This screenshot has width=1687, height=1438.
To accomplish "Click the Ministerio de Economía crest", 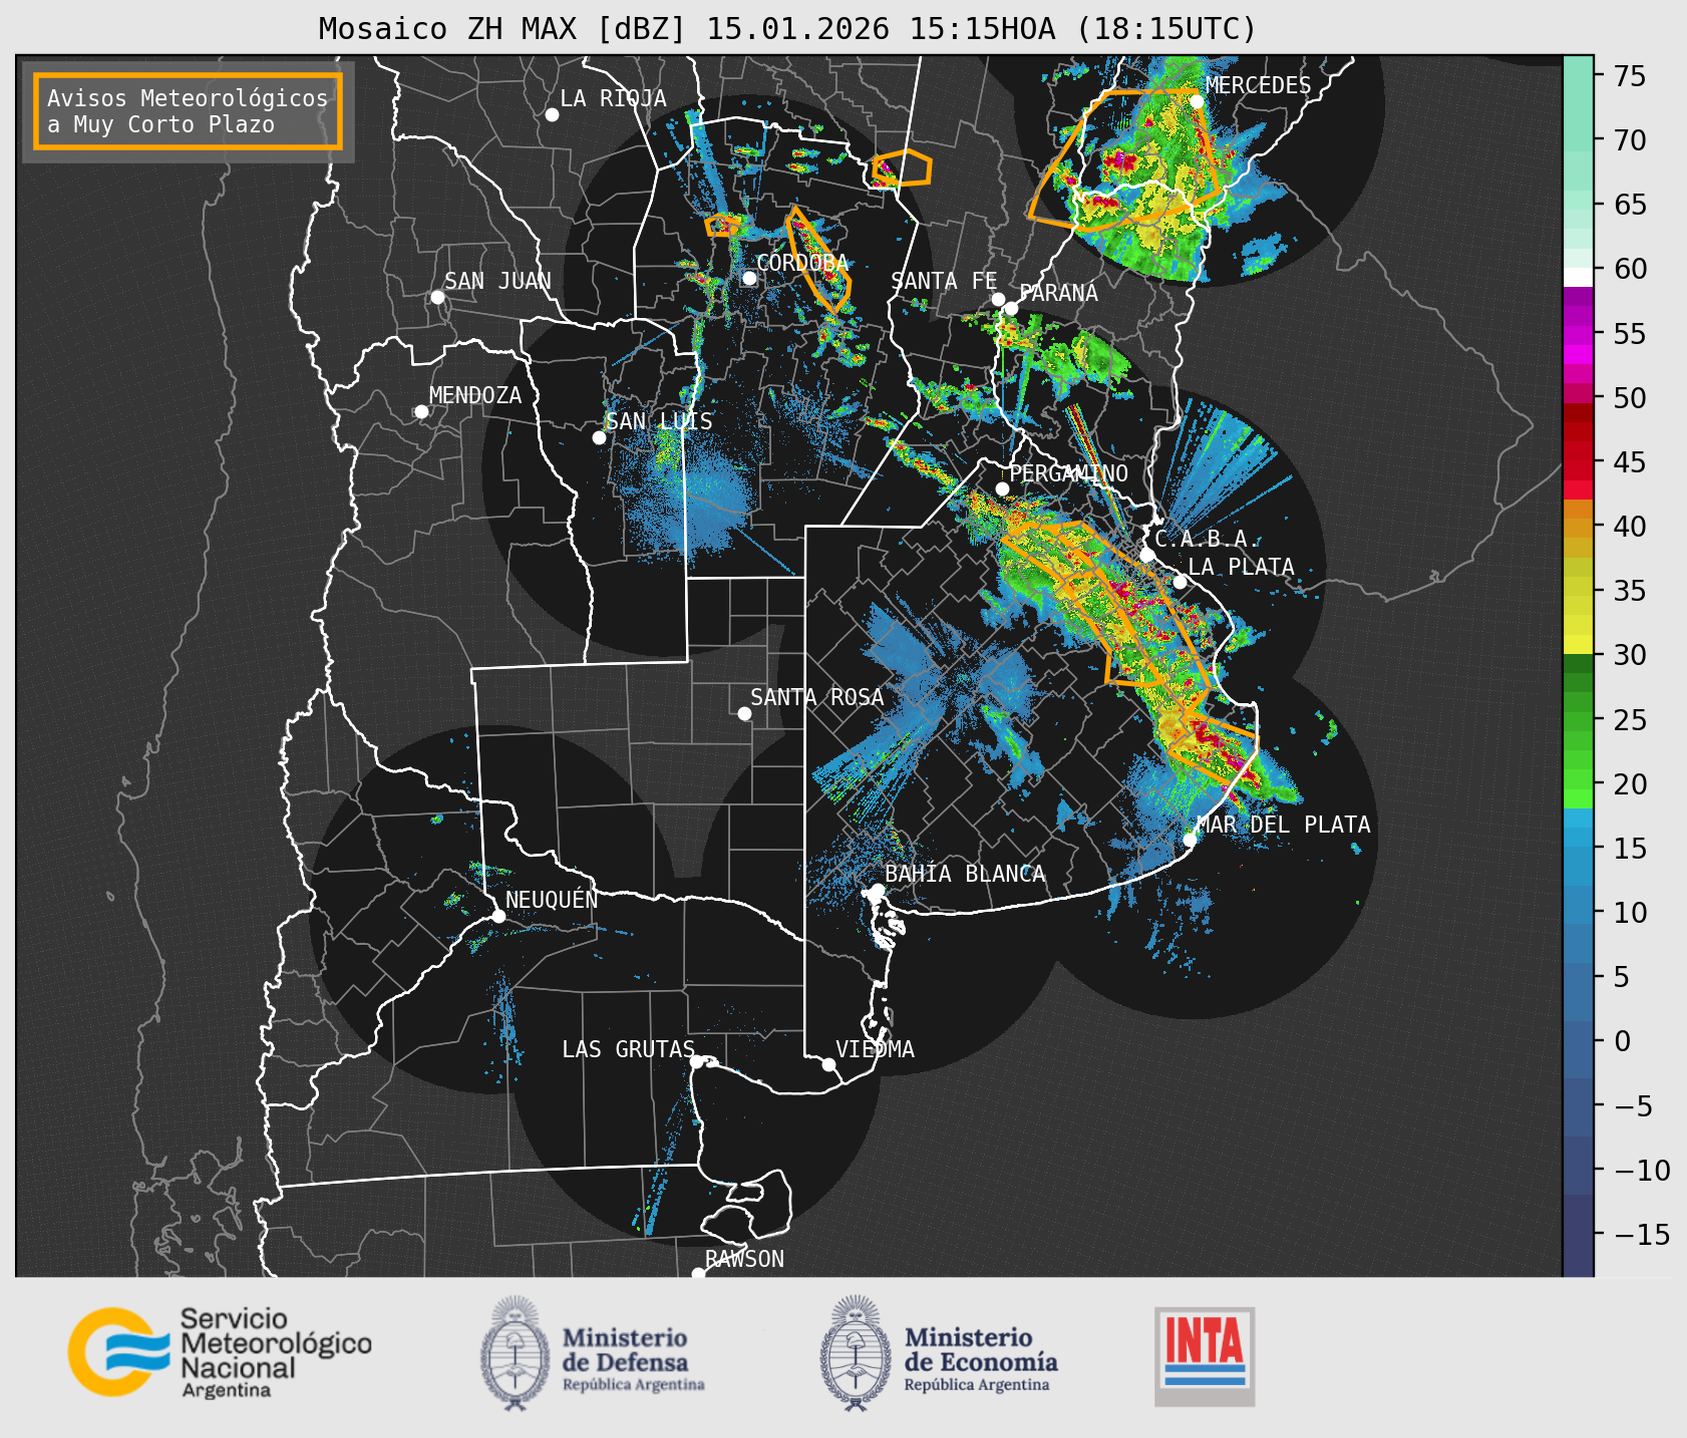I will [856, 1353].
